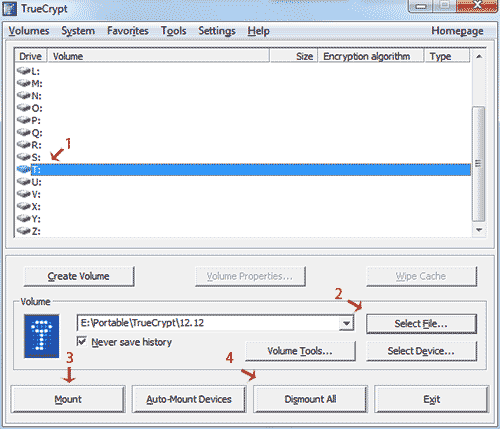This screenshot has height=429, width=500.
Task: Open Volume Tools... button
Action: tap(300, 351)
